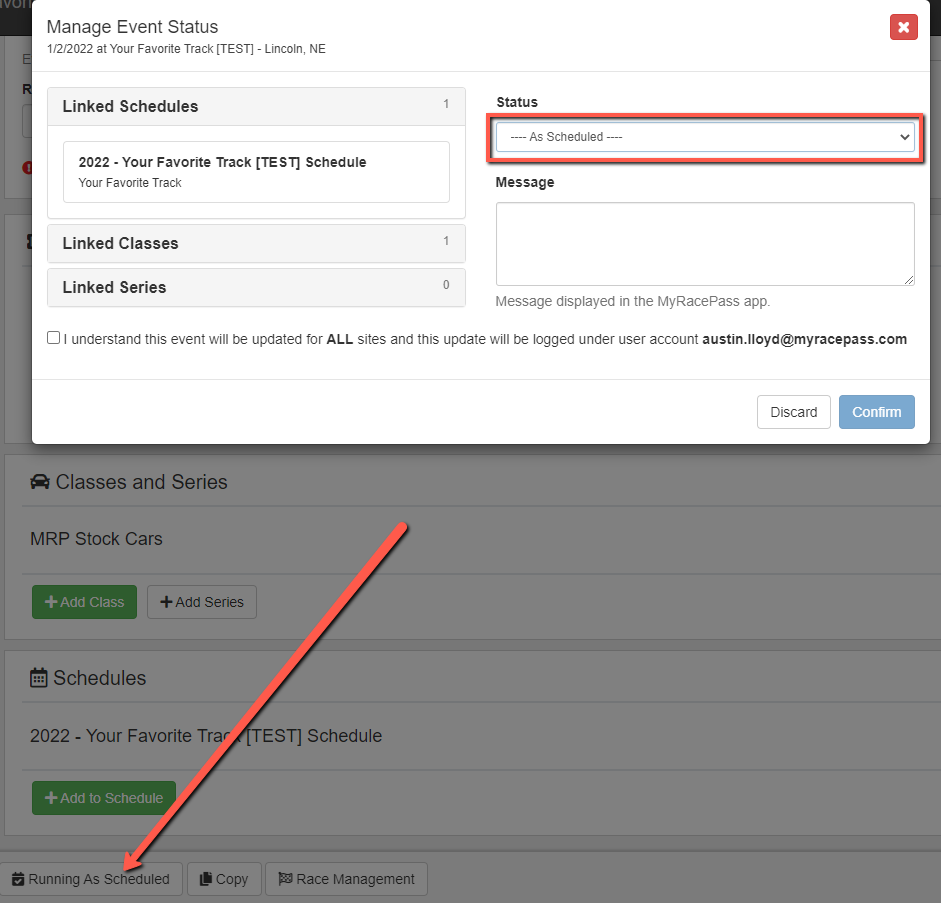
Task: Click the Add Series button
Action: coord(202,602)
